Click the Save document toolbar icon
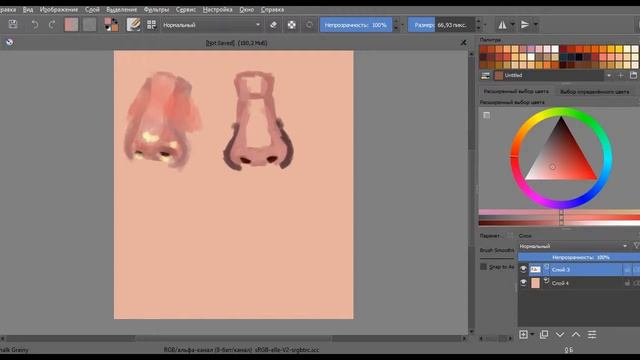Image resolution: width=640 pixels, height=360 pixels. click(13, 24)
